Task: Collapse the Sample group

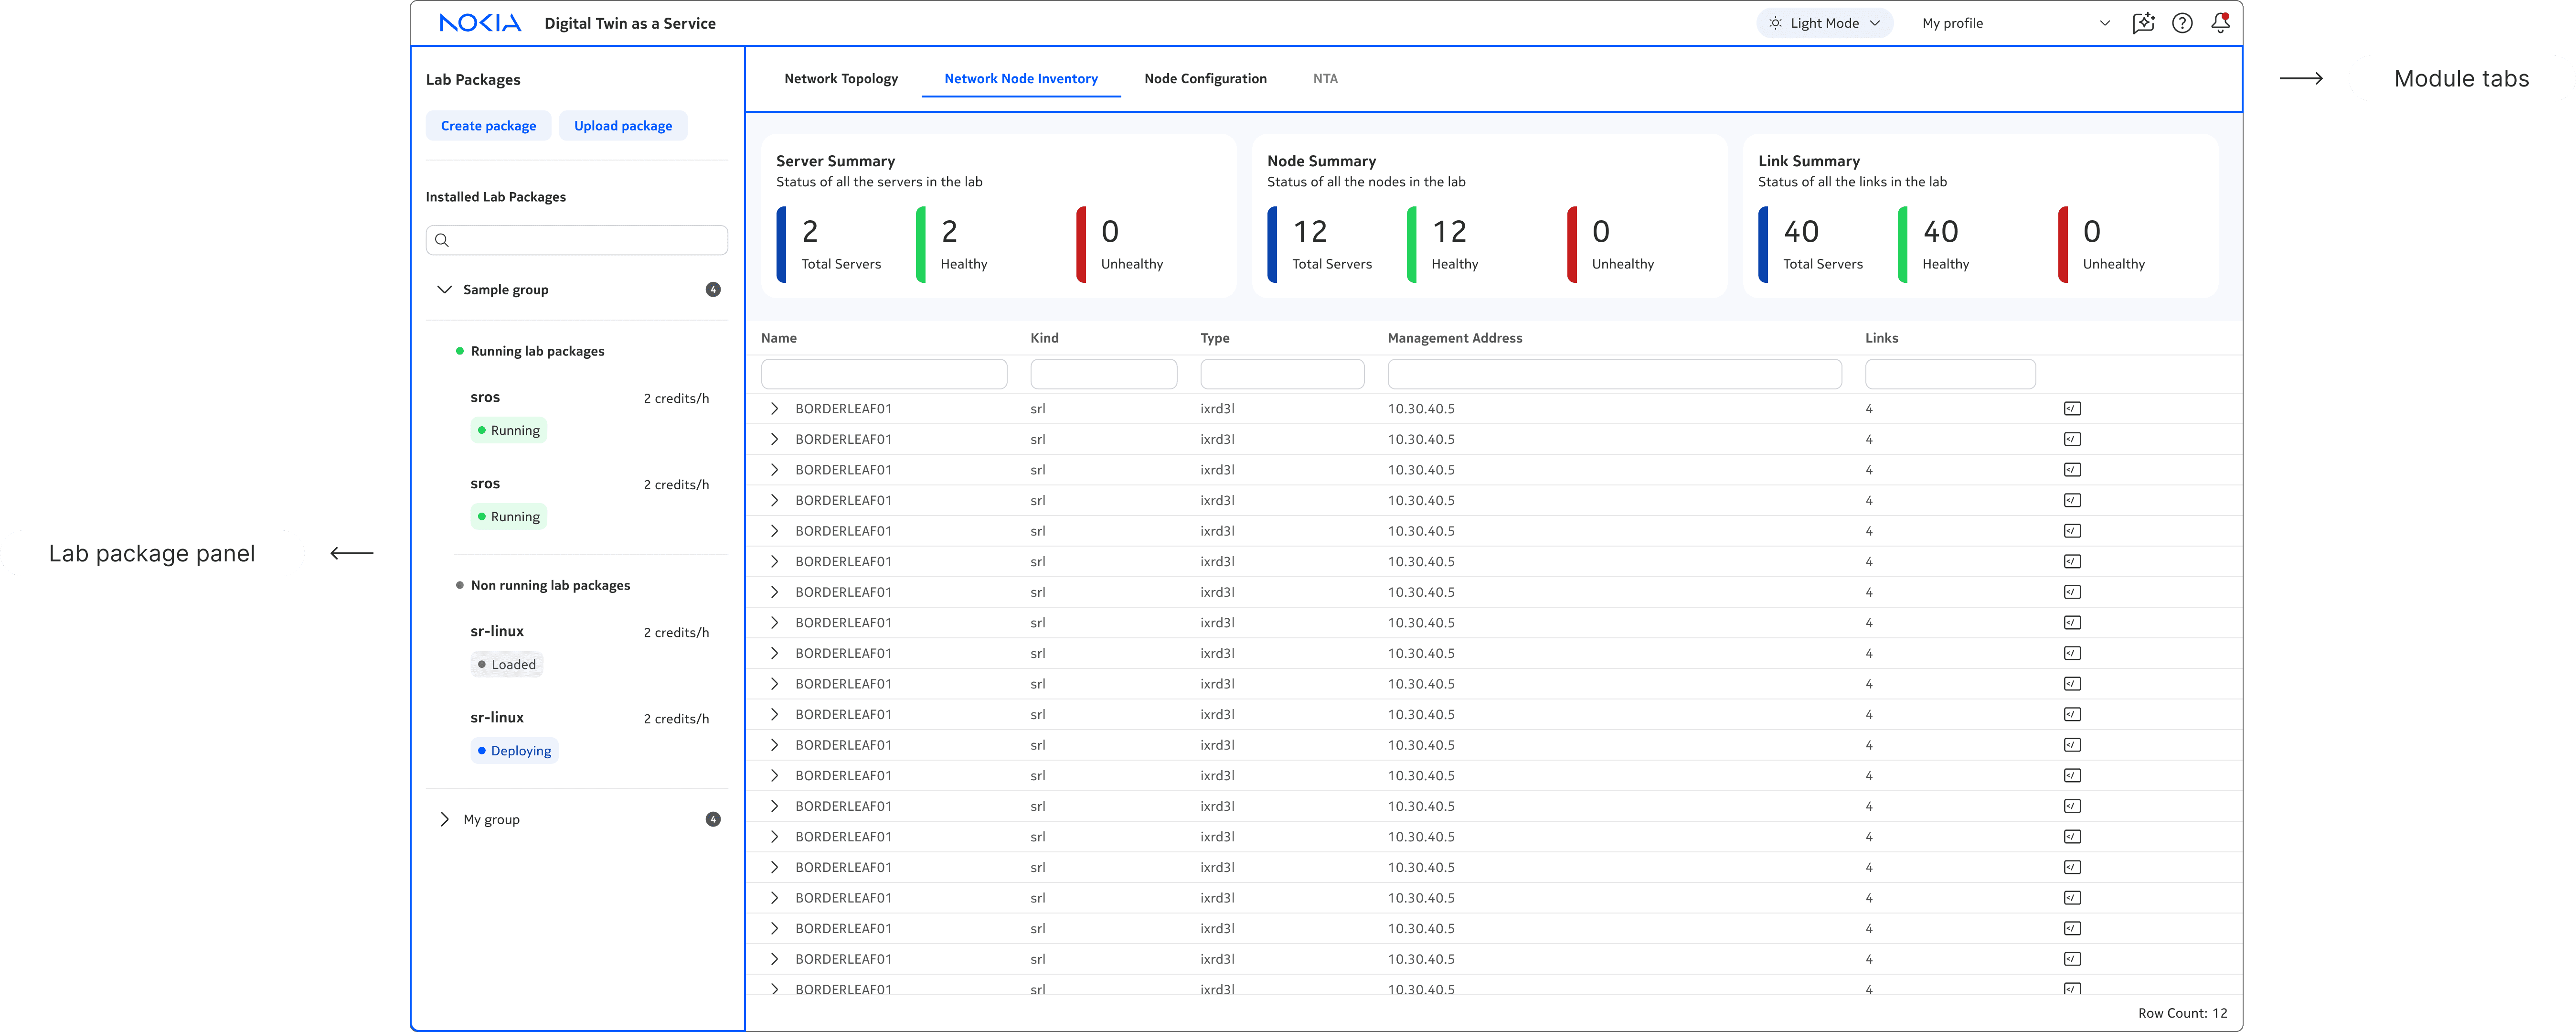Action: 445,289
